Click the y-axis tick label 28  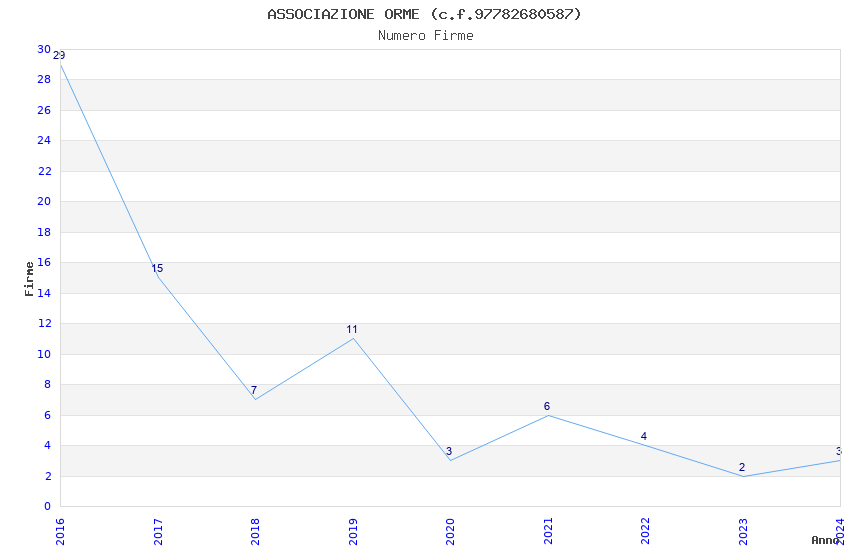tap(44, 80)
